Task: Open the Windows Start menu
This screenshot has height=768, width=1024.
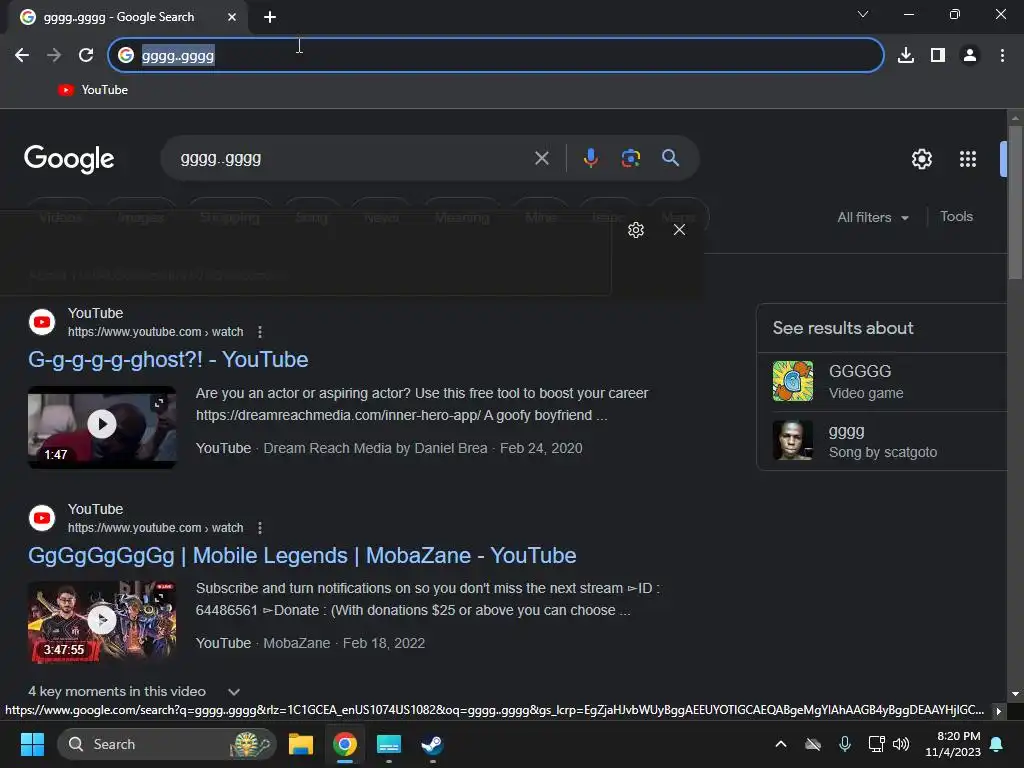Action: pos(32,744)
